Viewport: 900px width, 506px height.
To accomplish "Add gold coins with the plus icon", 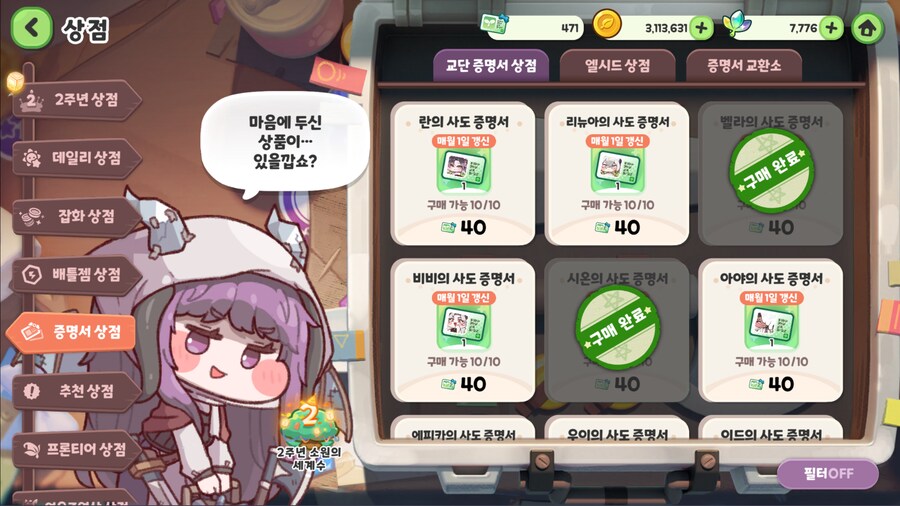I will [701, 28].
